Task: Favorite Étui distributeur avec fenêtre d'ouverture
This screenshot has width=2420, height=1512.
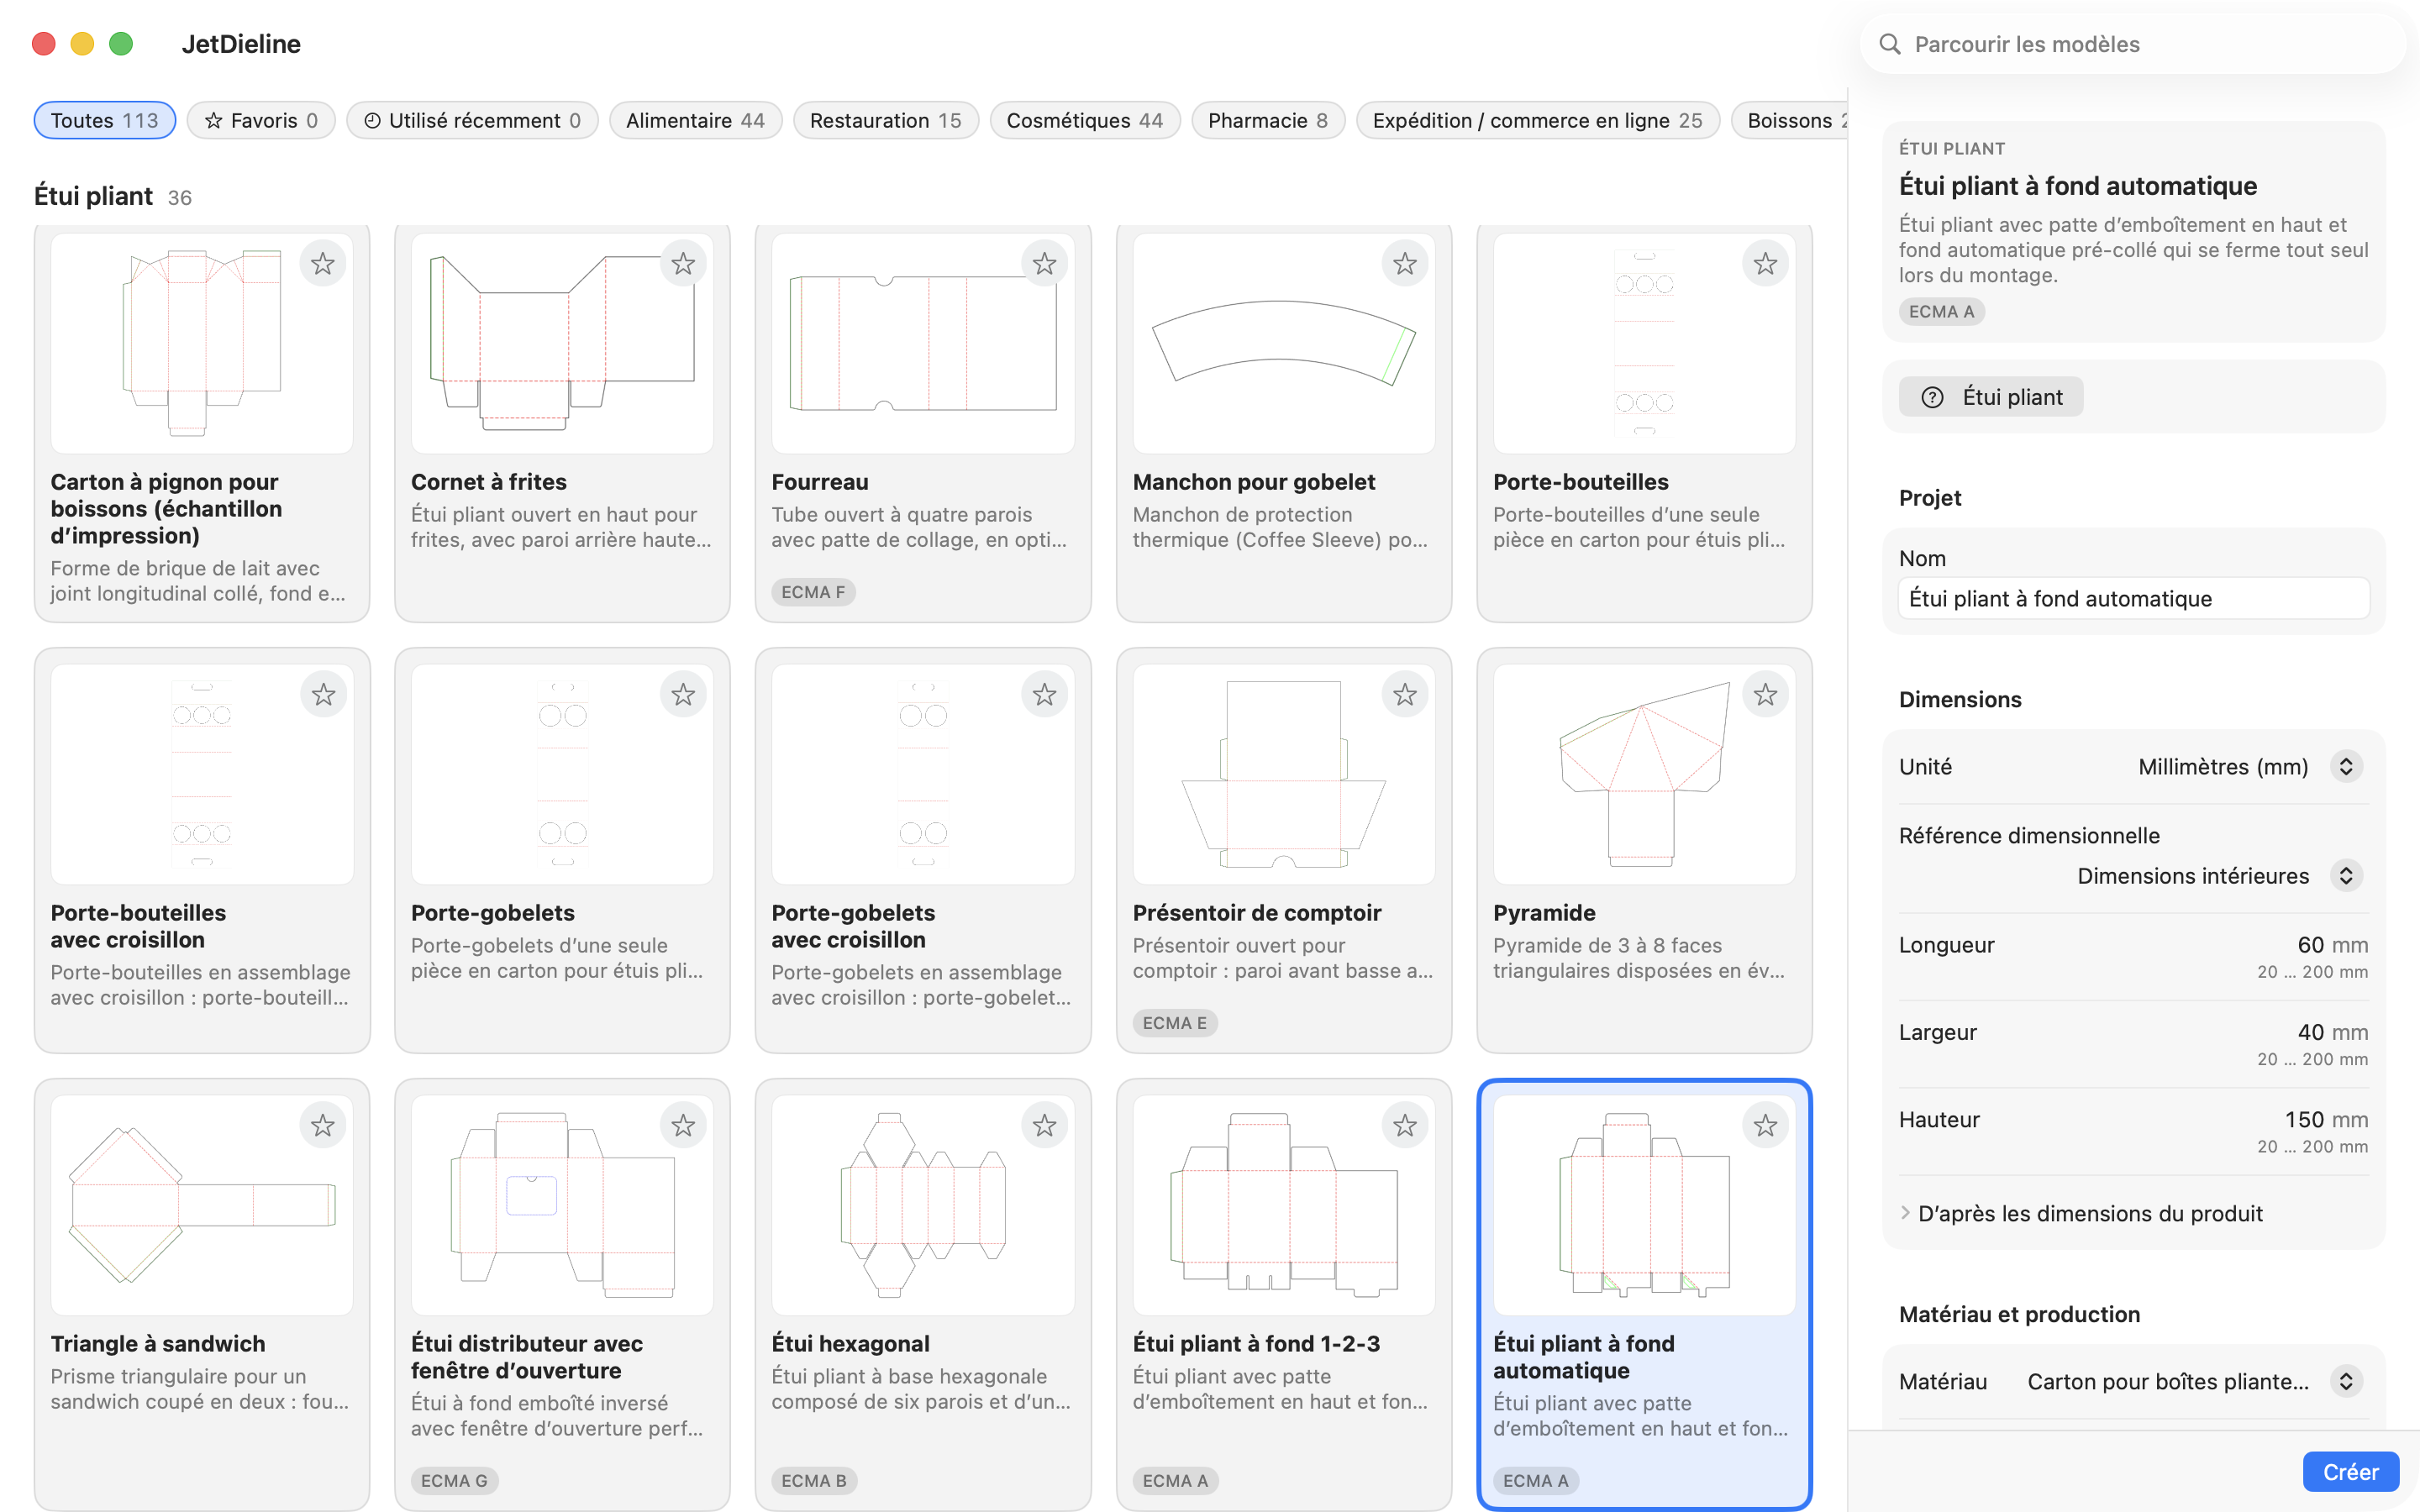Action: 683,1126
